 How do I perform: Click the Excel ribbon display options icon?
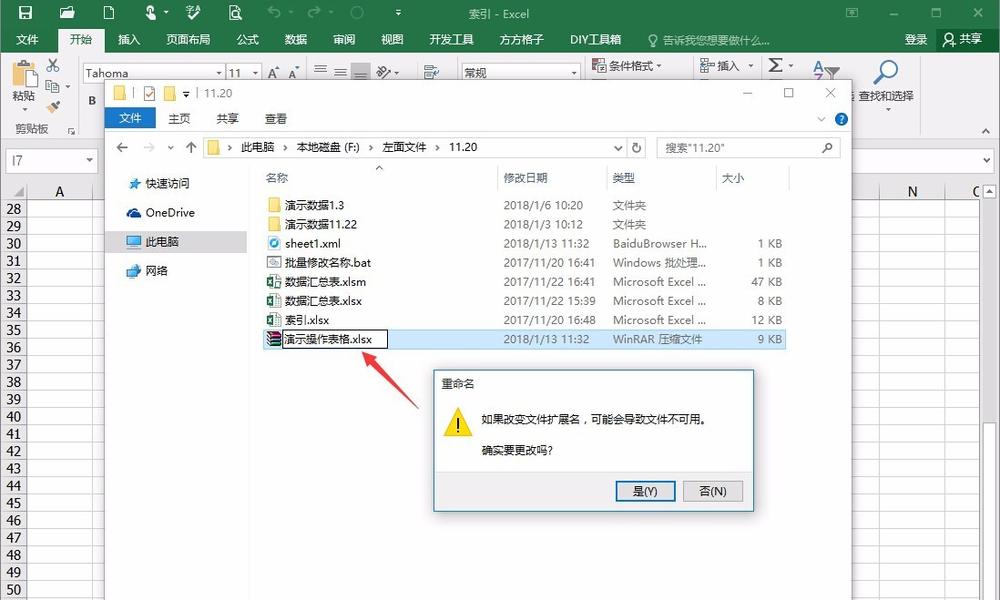pos(852,13)
